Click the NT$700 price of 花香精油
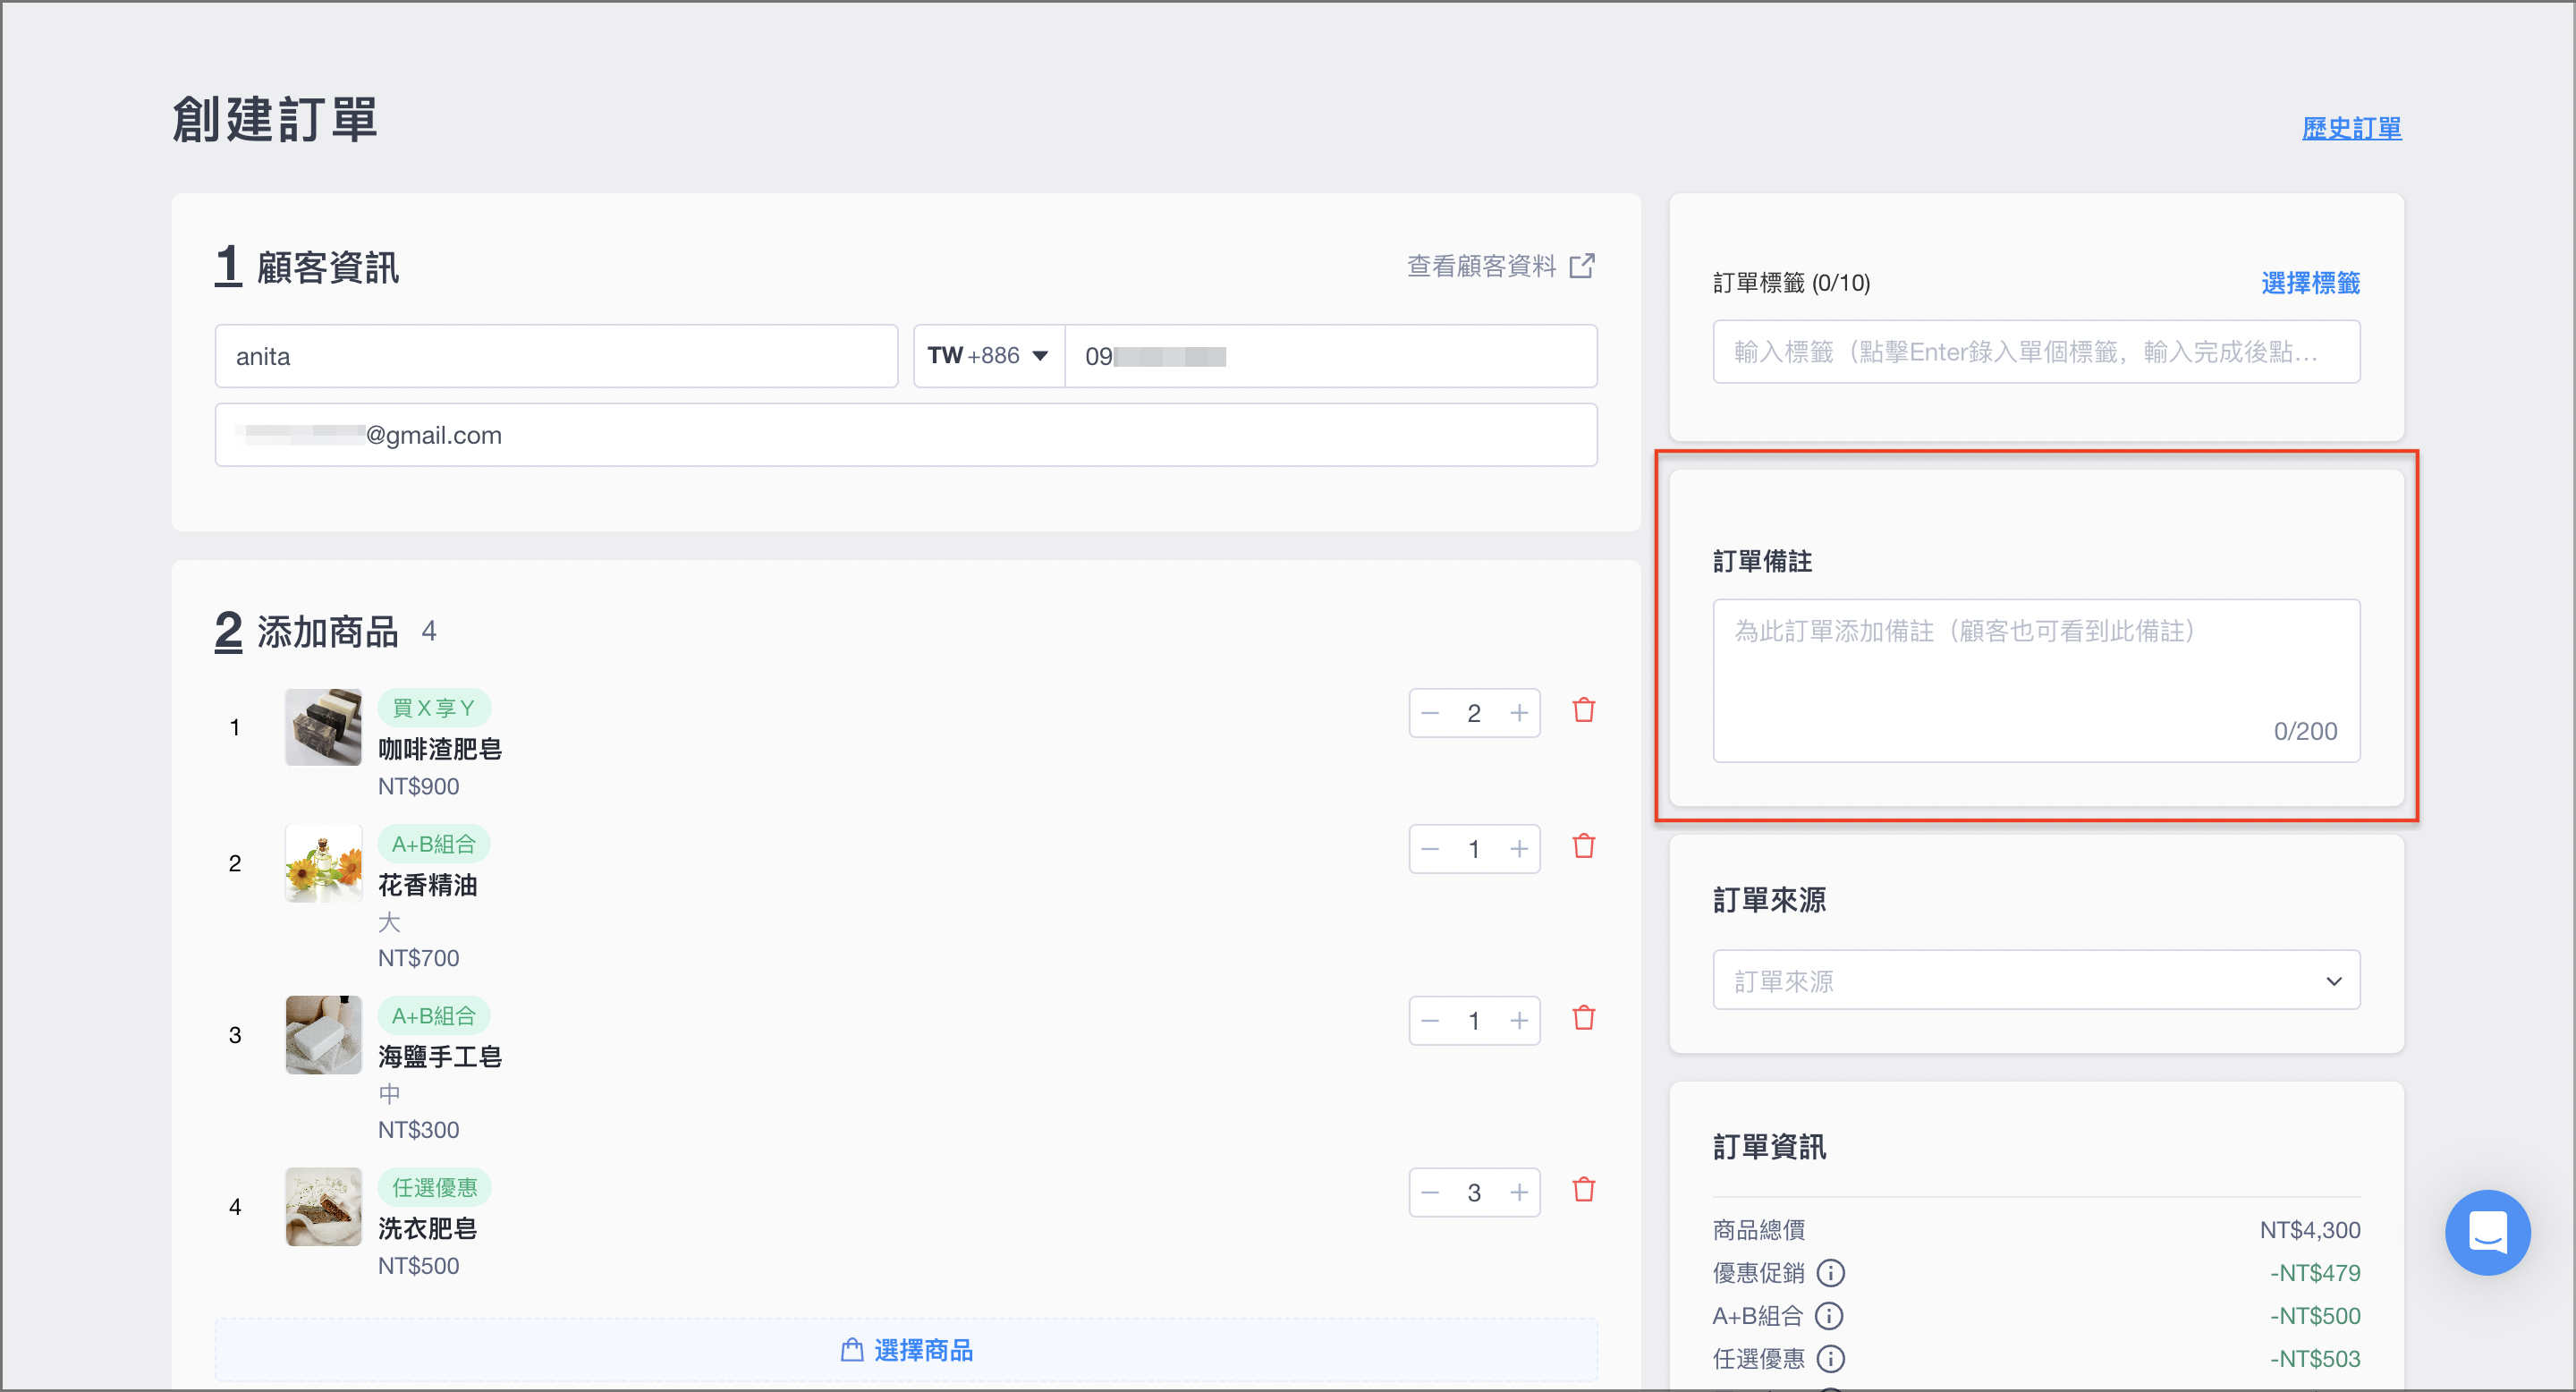Viewport: 2576px width, 1392px height. pos(419,959)
